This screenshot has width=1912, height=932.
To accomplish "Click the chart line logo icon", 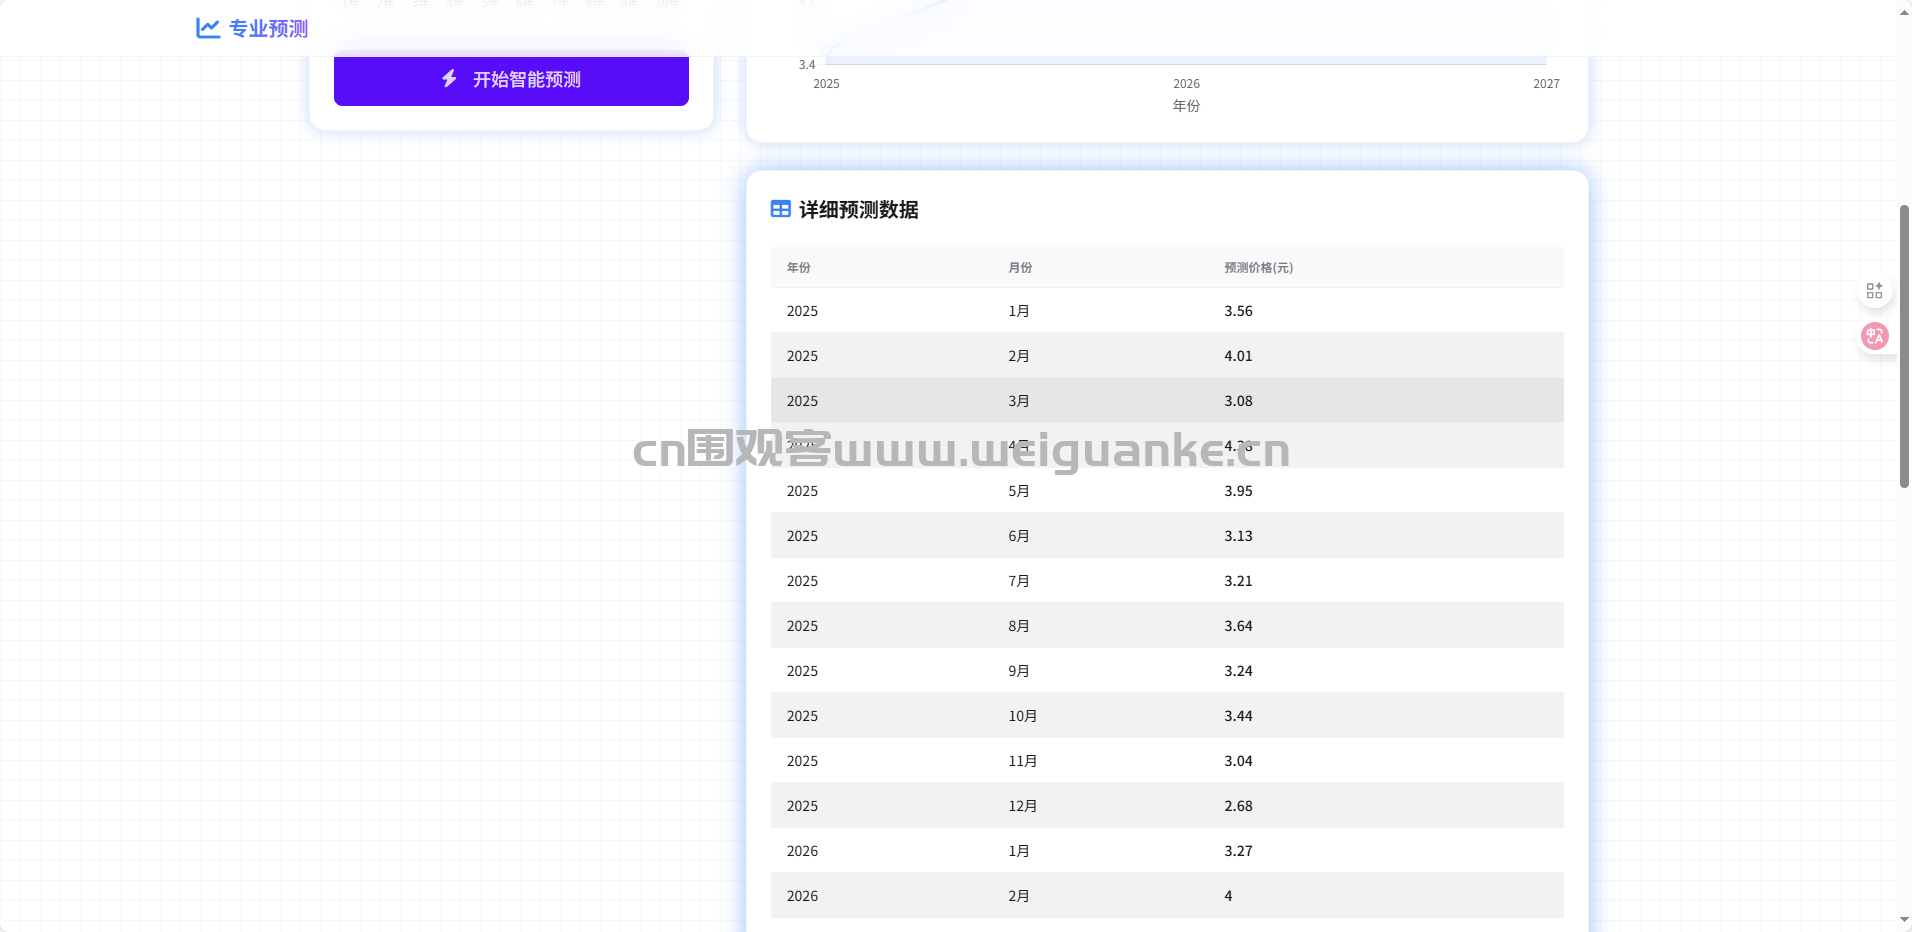I will 208,28.
